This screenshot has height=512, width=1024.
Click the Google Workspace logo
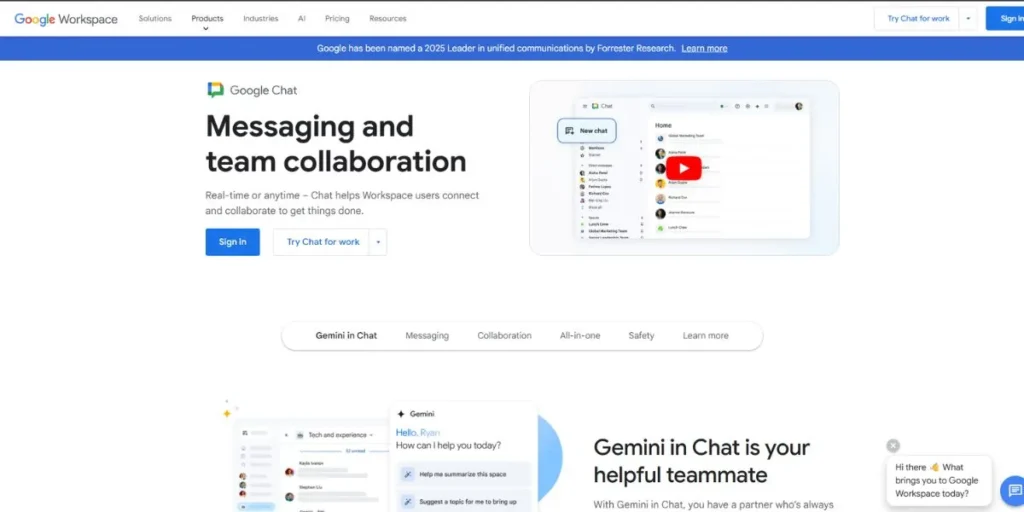tap(66, 19)
